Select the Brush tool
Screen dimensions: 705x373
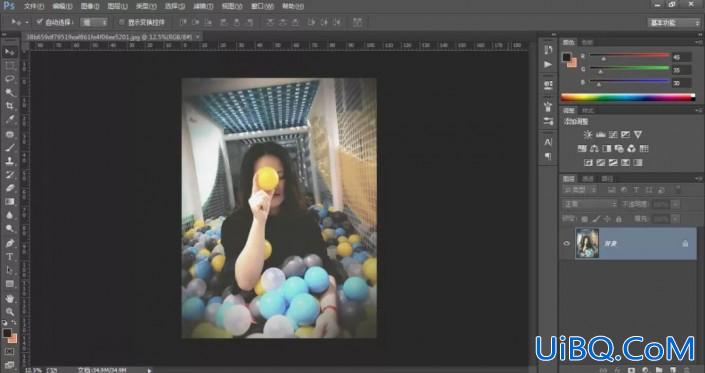(x=9, y=147)
